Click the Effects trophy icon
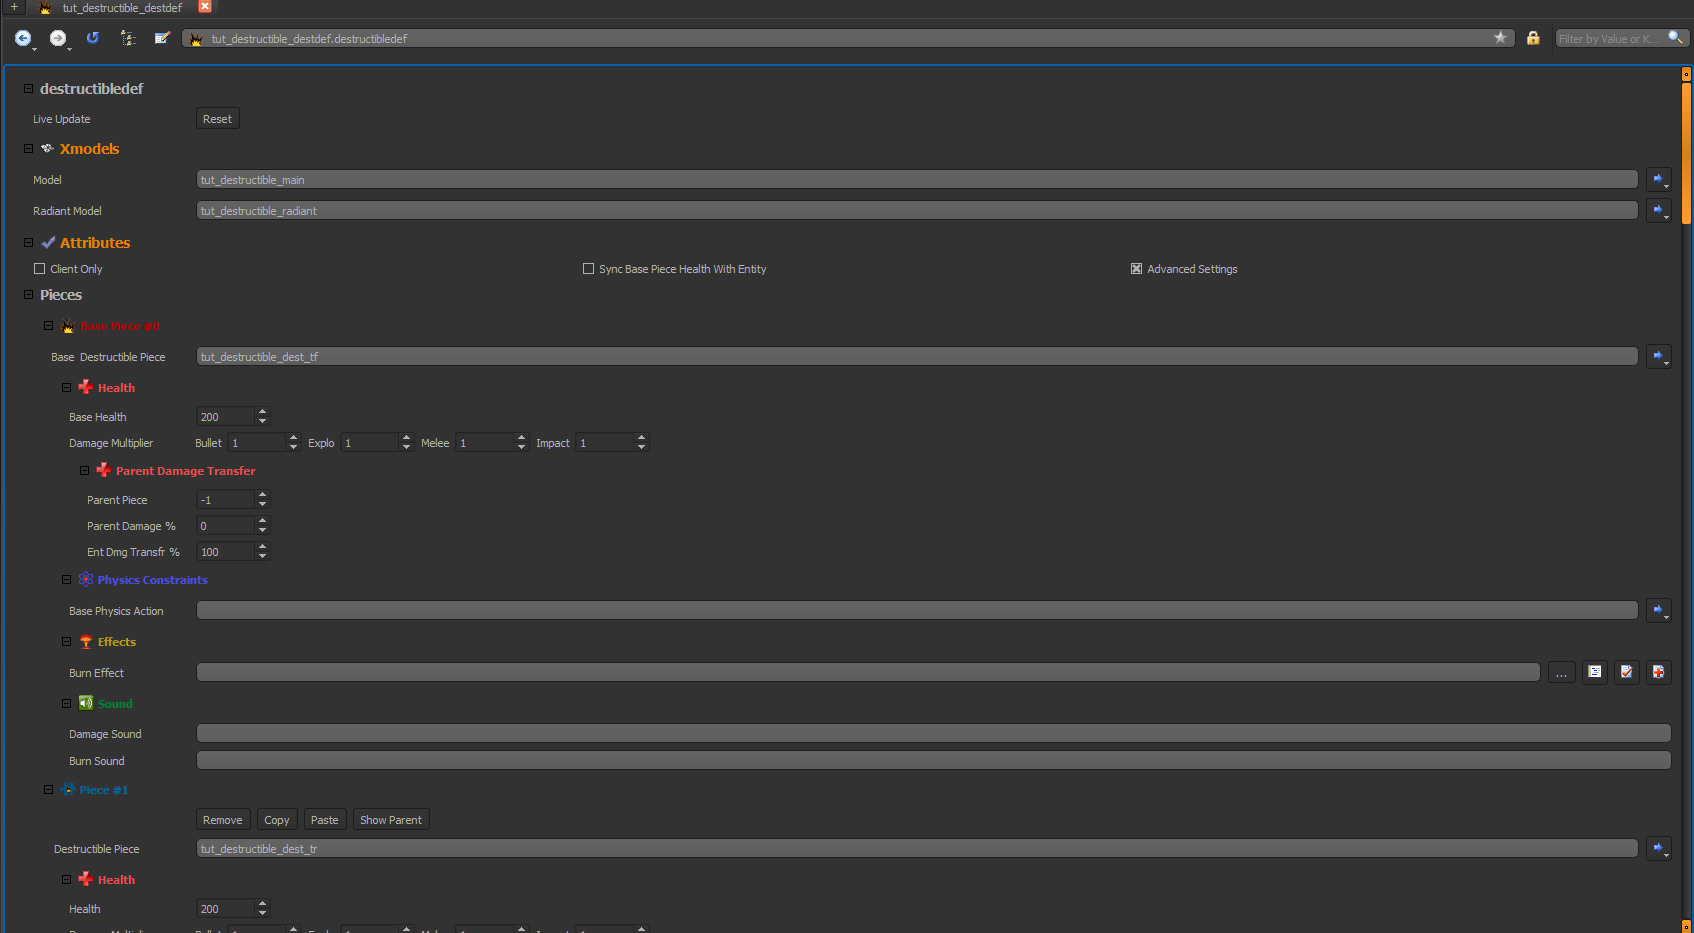Image resolution: width=1694 pixels, height=933 pixels. pos(86,642)
